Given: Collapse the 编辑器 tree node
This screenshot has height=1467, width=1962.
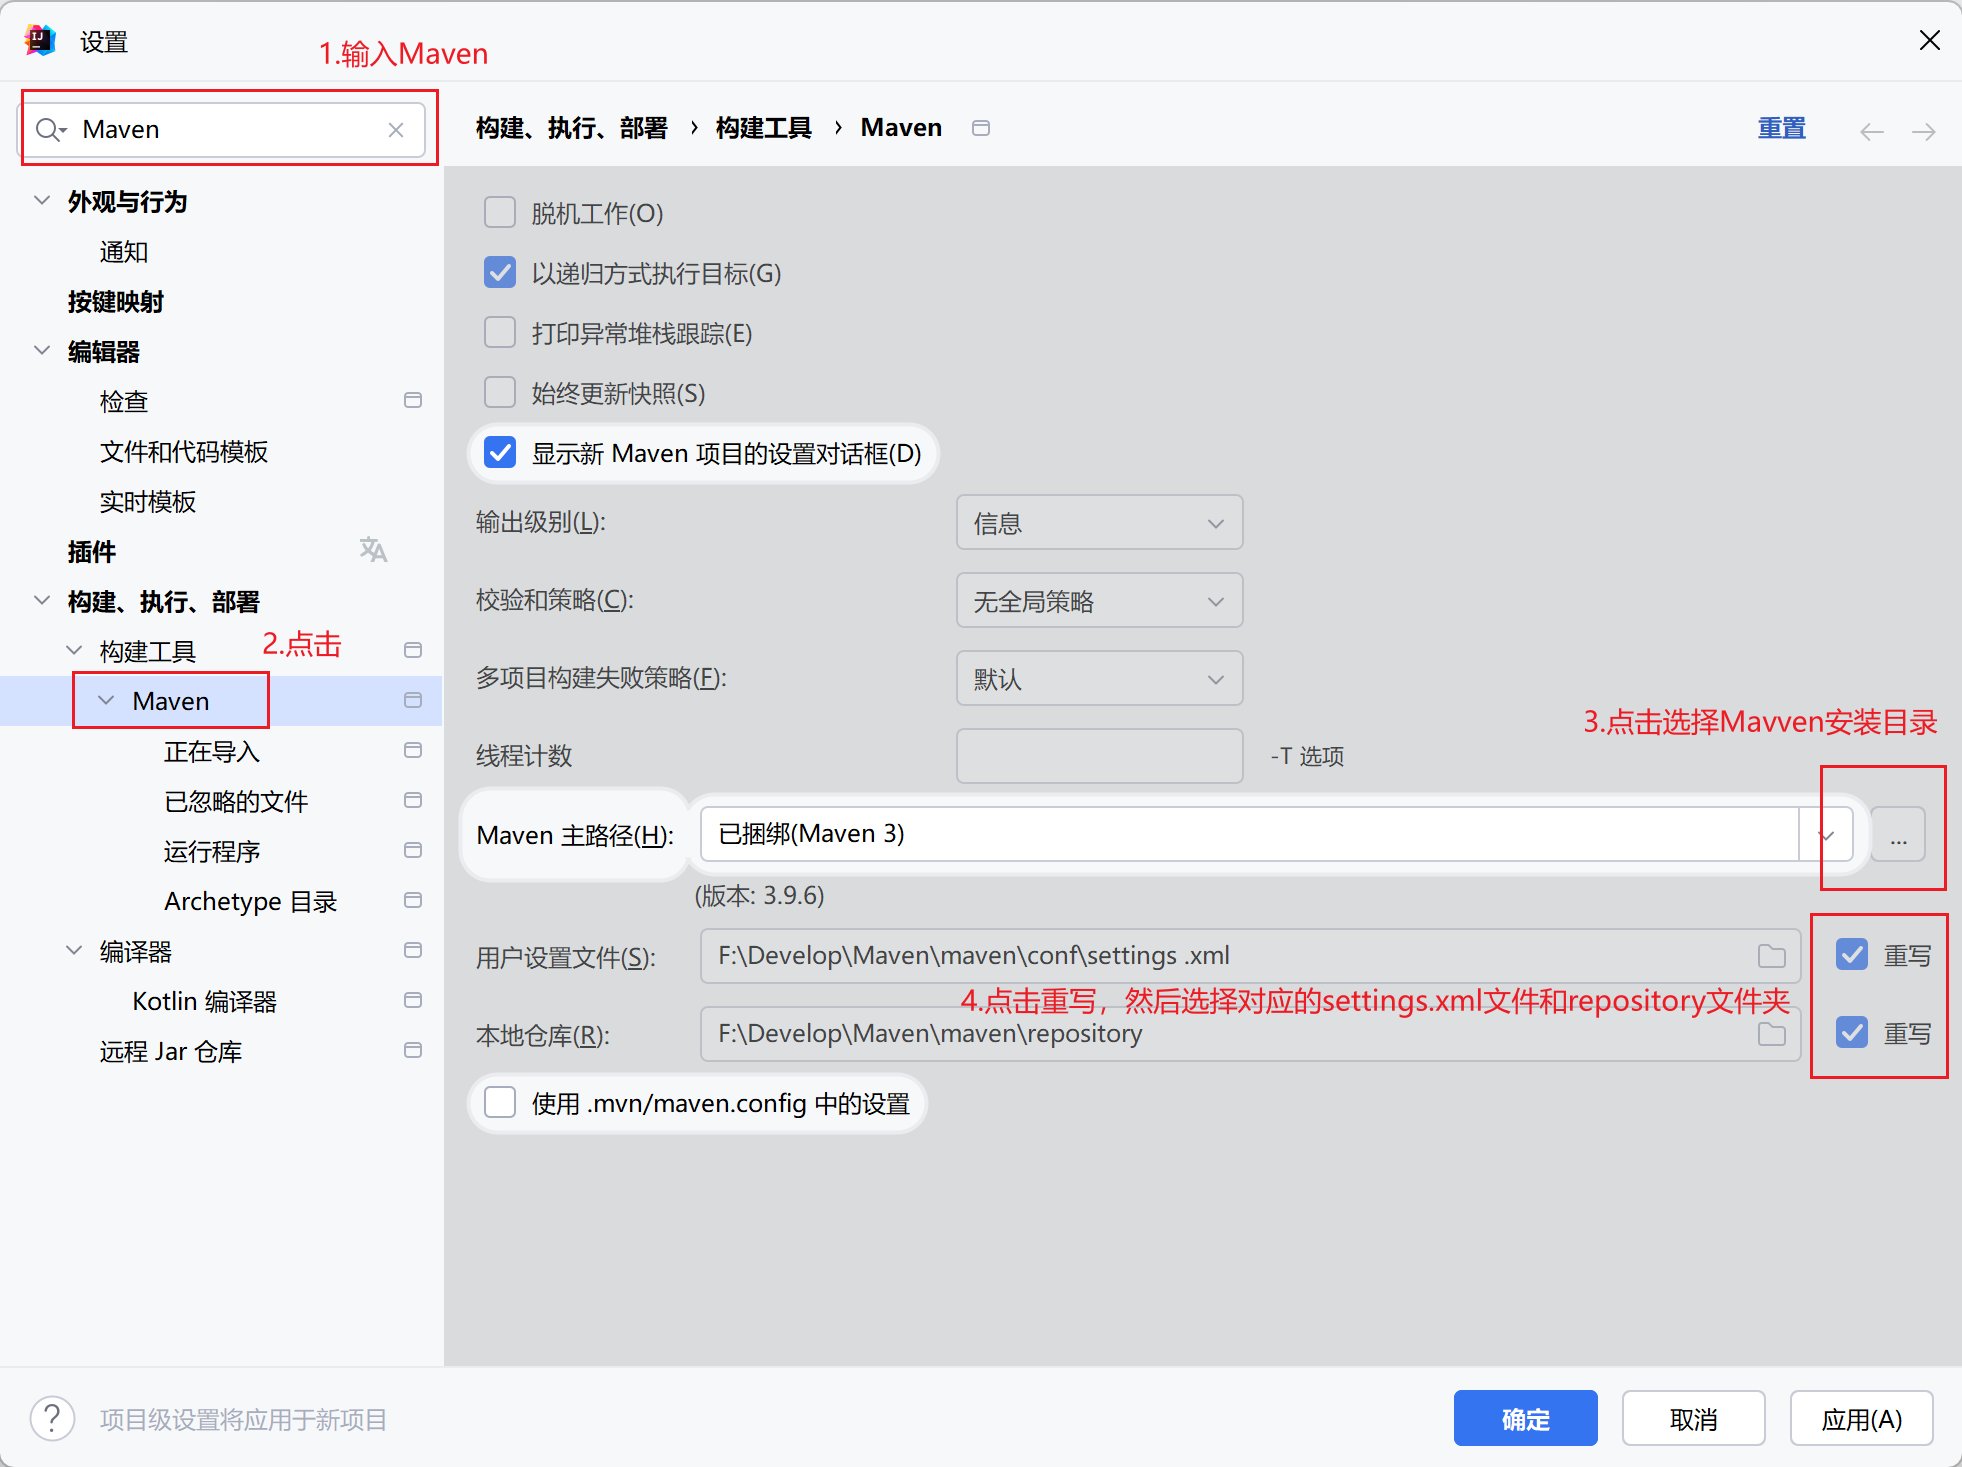Looking at the screenshot, I should (42, 350).
